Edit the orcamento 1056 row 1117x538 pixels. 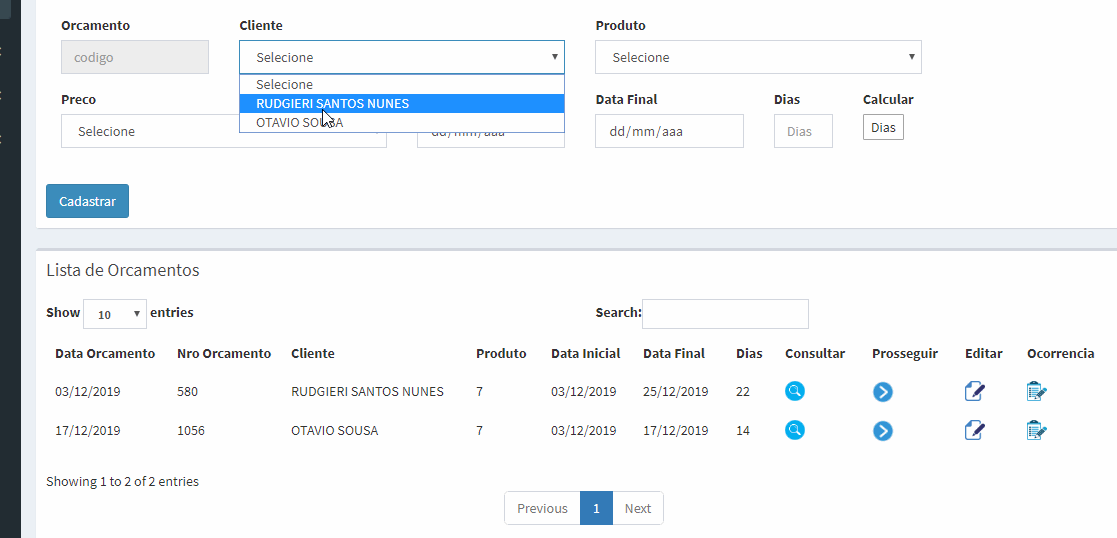tap(975, 430)
